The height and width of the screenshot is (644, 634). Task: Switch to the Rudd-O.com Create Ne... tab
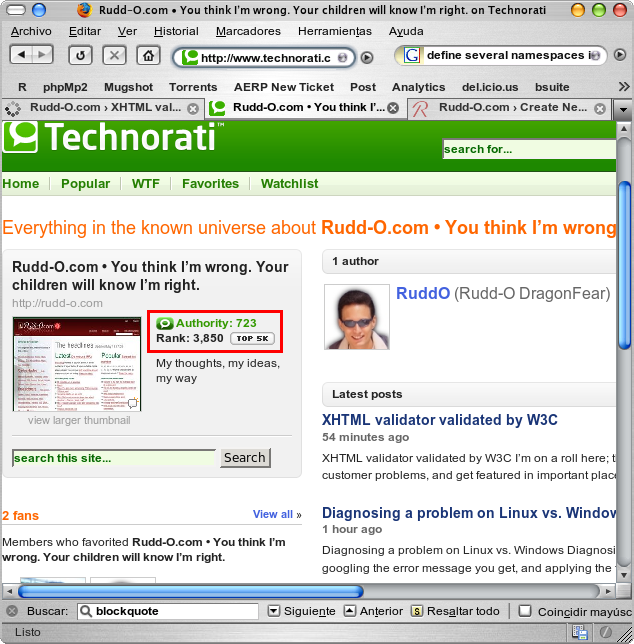coord(509,109)
